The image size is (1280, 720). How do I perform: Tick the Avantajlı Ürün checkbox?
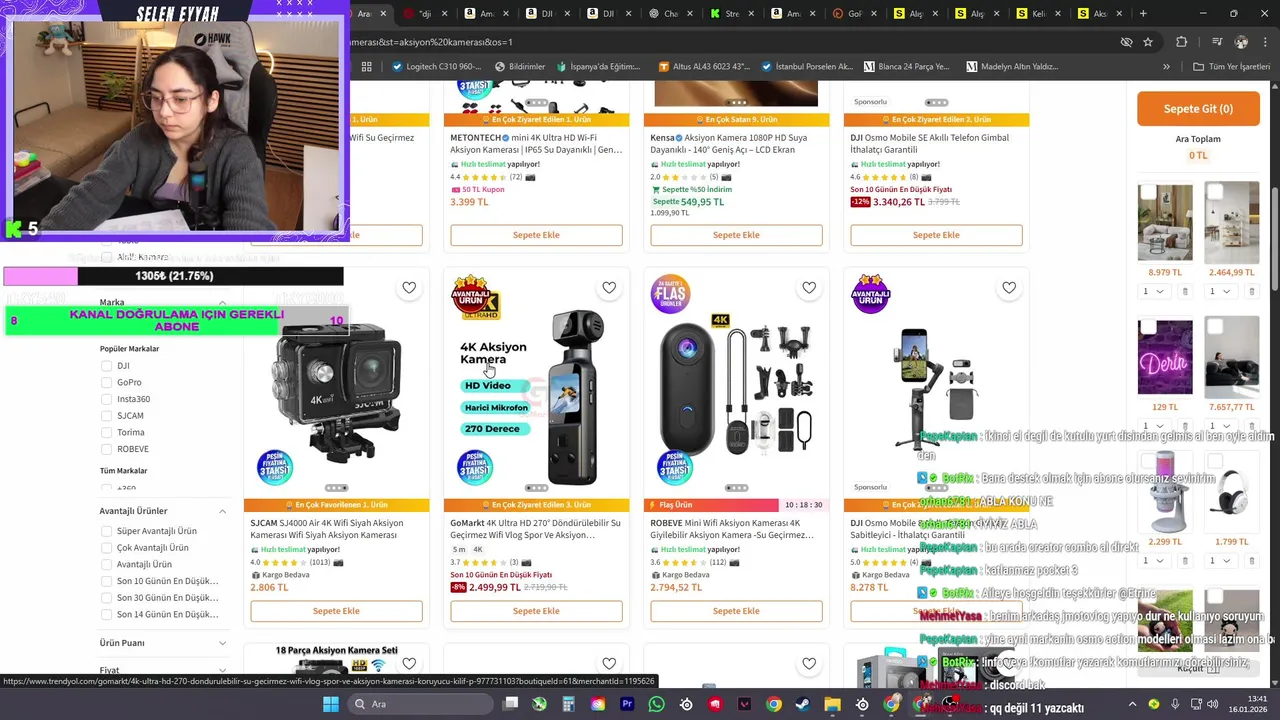point(106,564)
